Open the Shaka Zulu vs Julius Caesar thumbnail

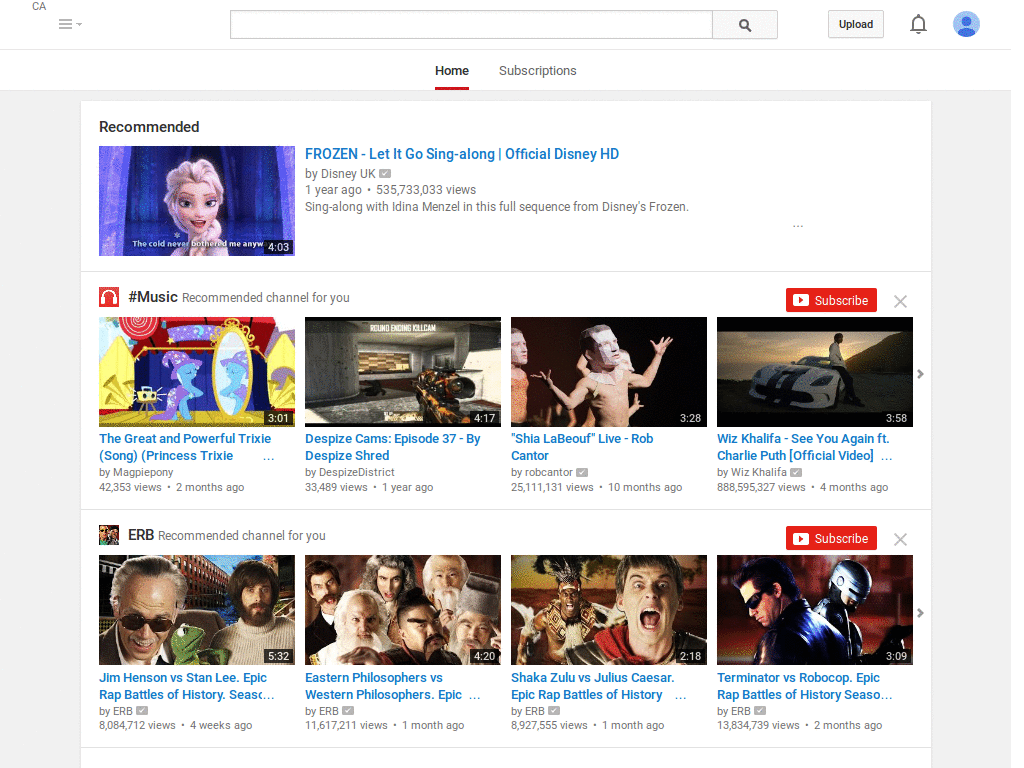[x=609, y=610]
